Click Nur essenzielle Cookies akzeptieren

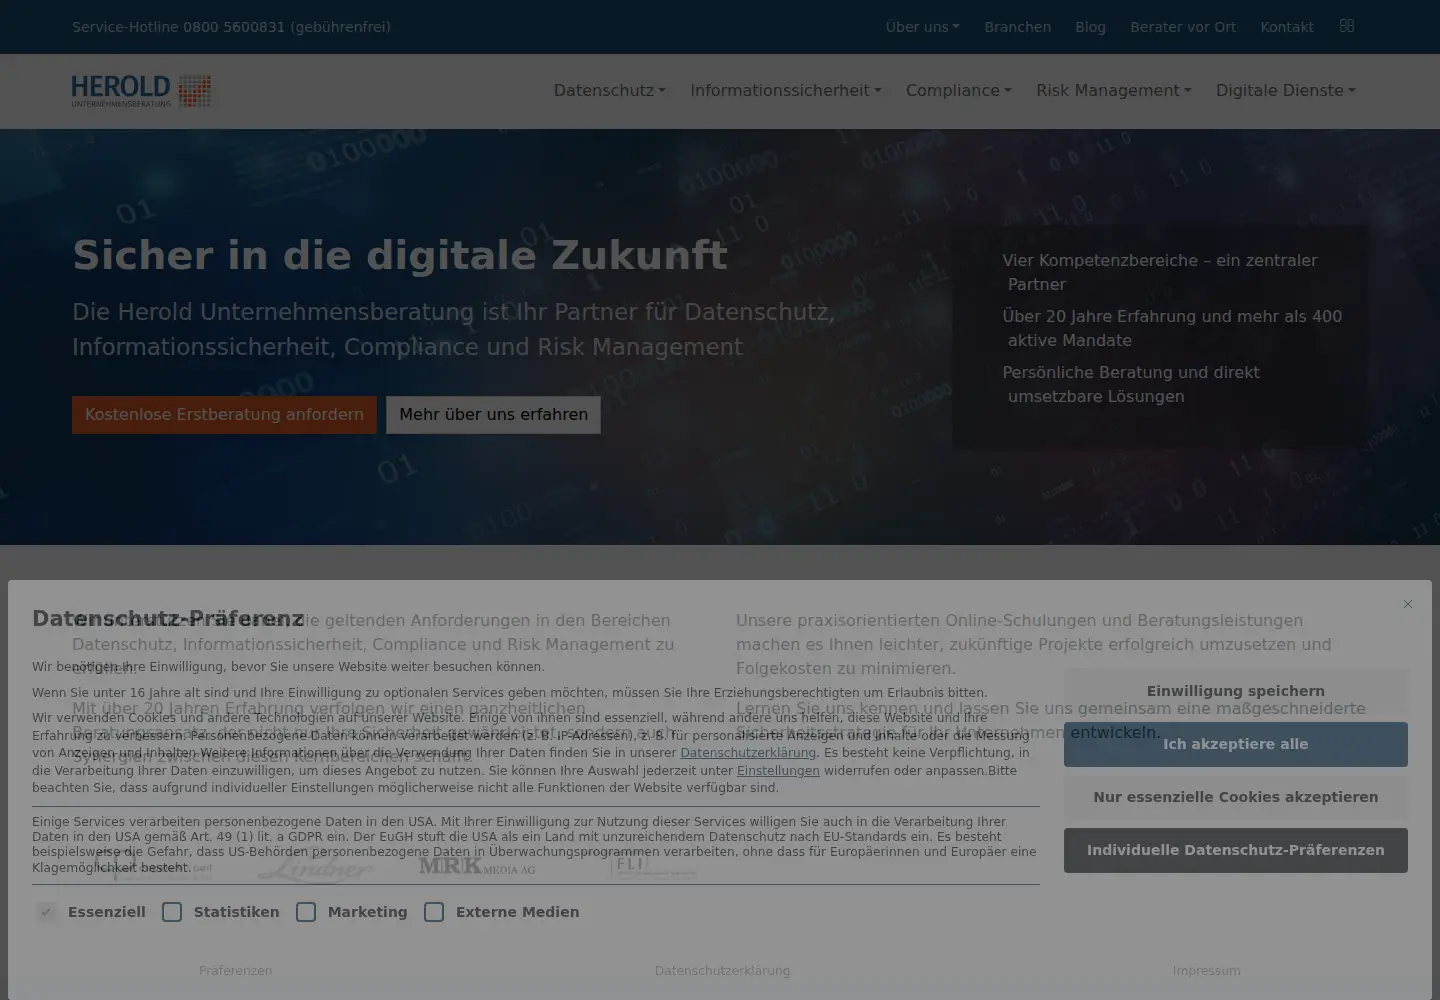pyautogui.click(x=1236, y=797)
